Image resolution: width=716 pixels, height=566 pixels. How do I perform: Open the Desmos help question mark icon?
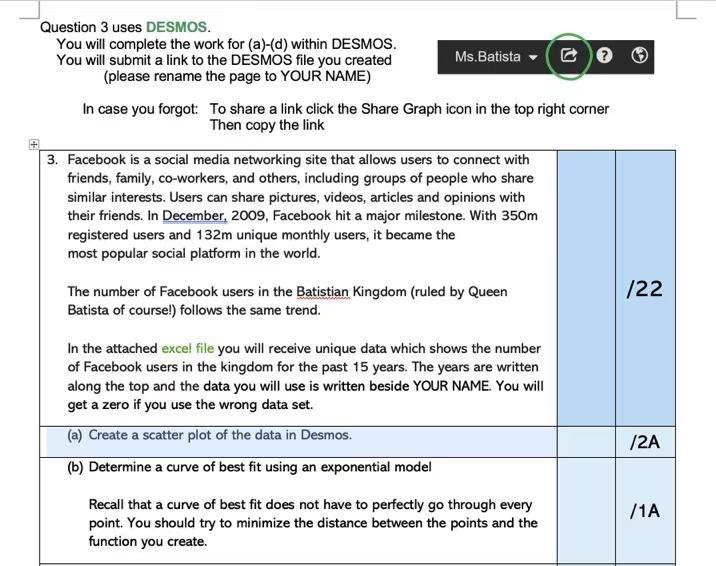click(x=604, y=56)
